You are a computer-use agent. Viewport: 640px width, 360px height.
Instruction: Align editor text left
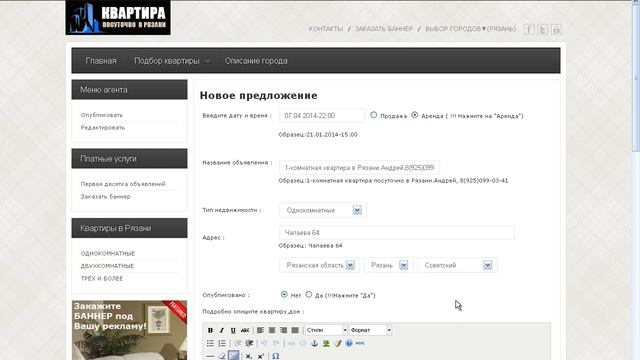coord(260,330)
